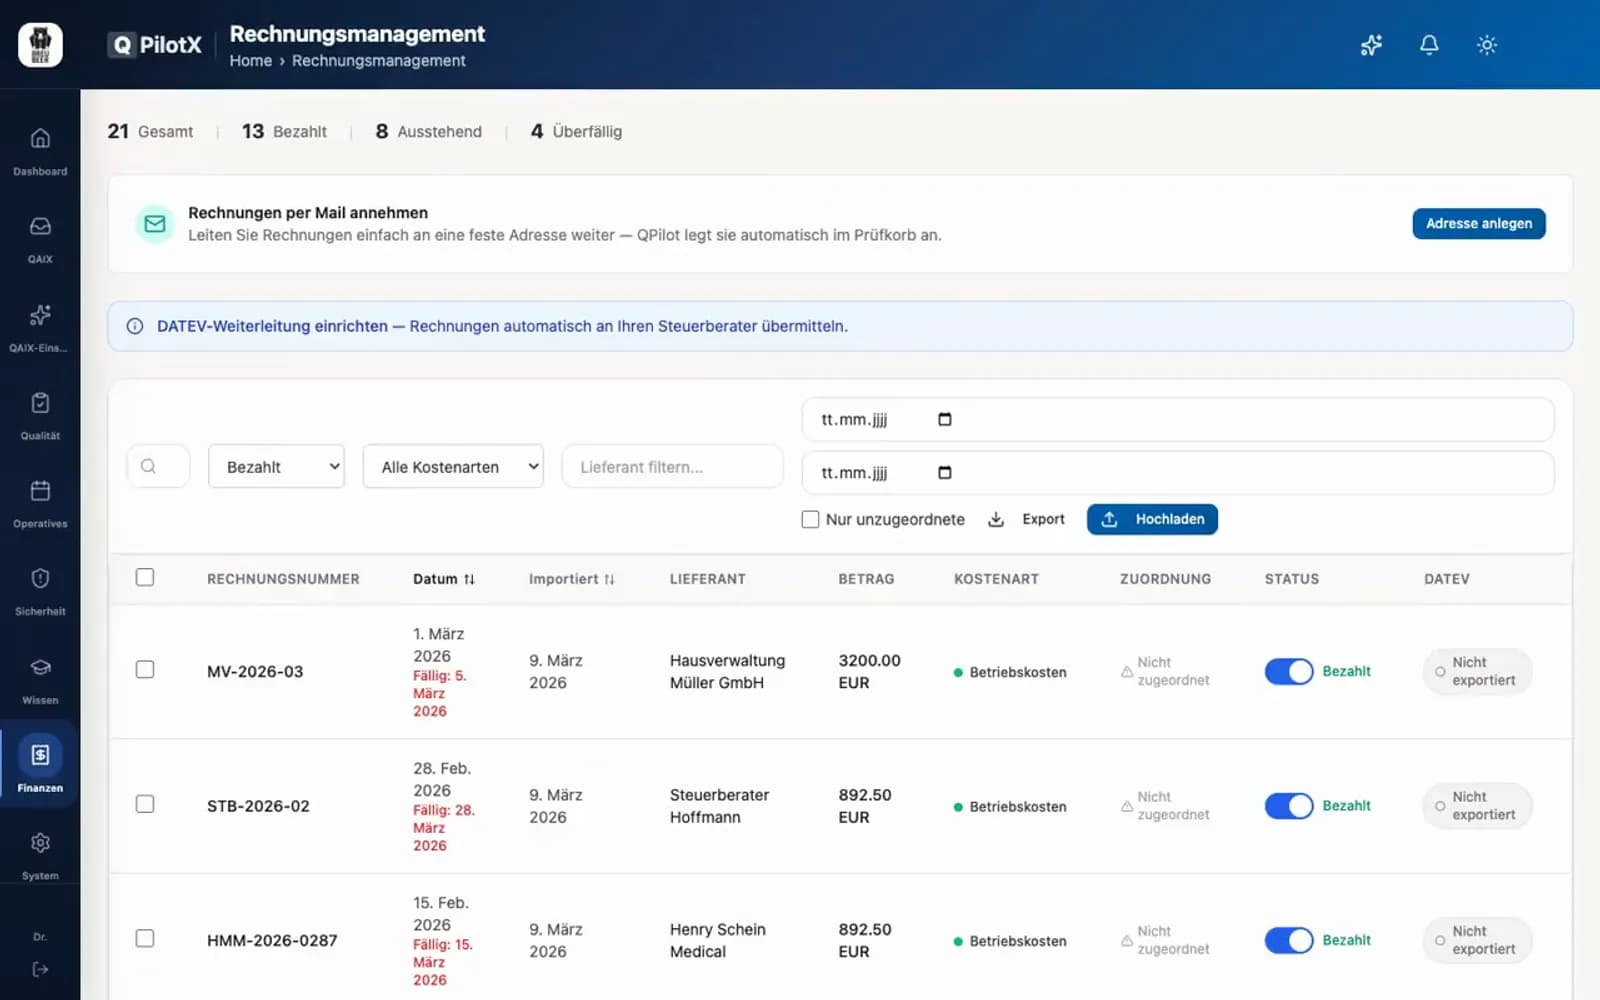Select the MV-2026-03 row checkbox
Image resolution: width=1600 pixels, height=1000 pixels.
point(145,669)
